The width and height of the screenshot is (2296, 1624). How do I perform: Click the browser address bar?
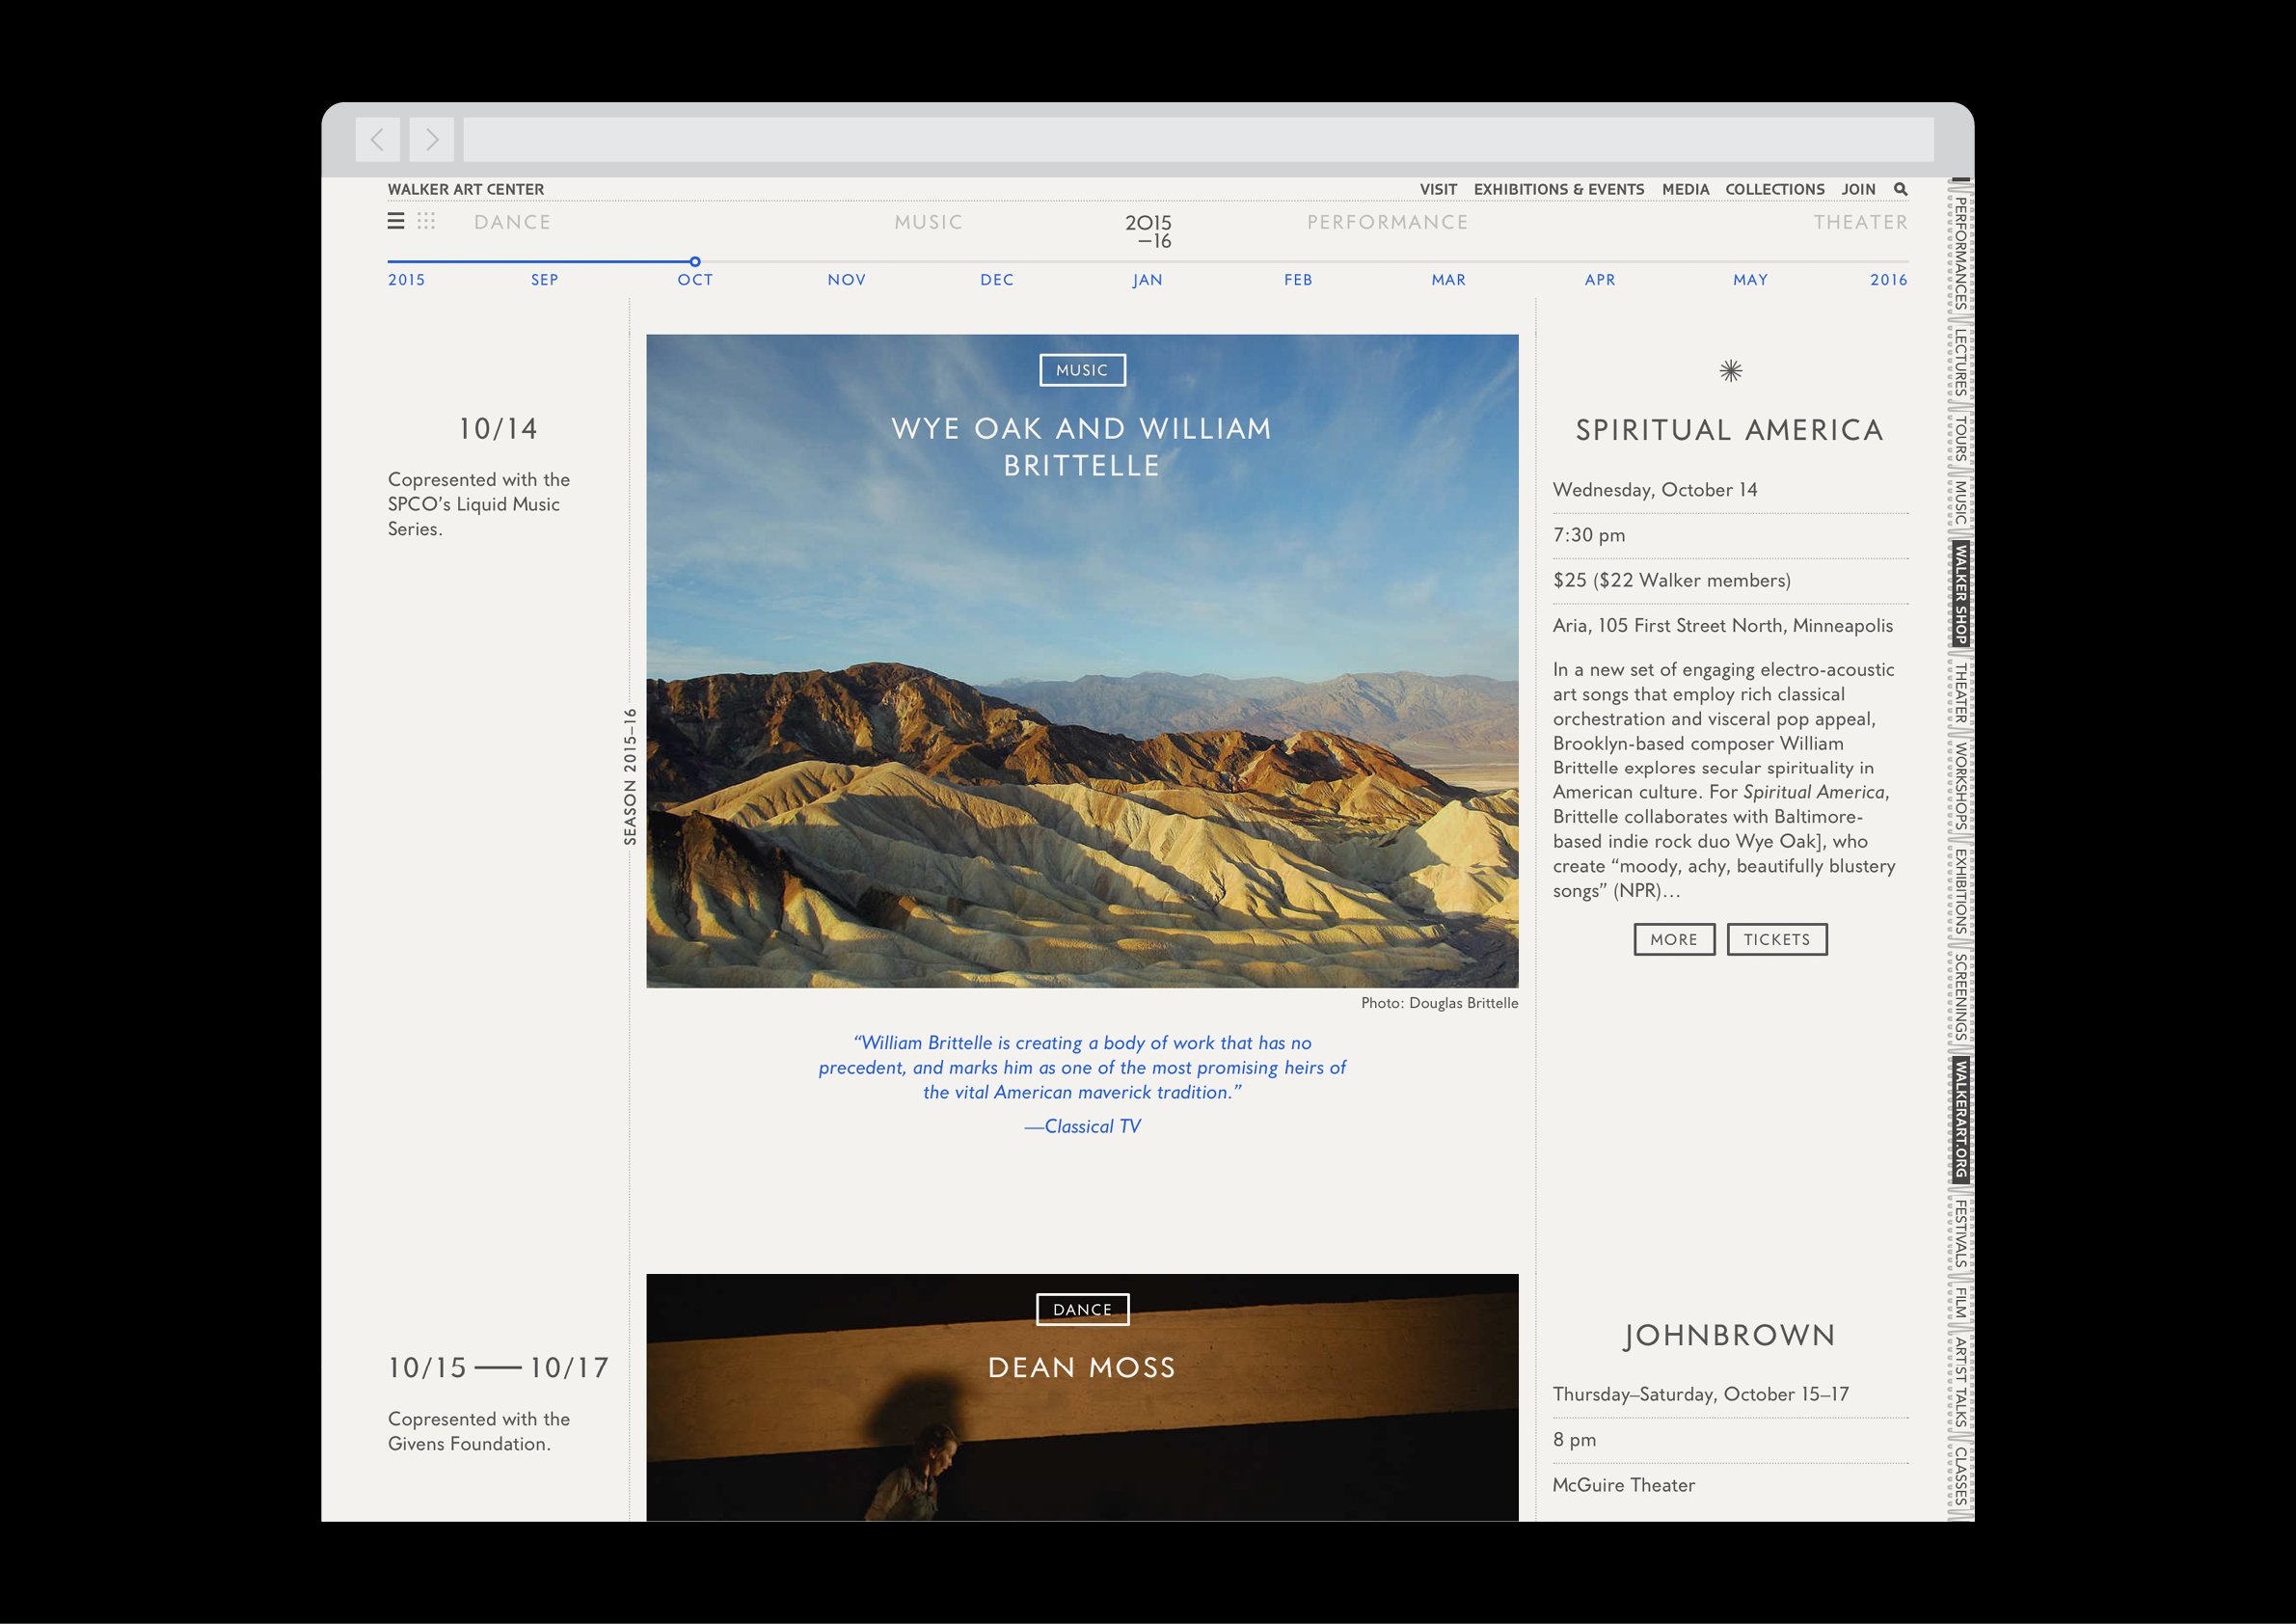1197,140
